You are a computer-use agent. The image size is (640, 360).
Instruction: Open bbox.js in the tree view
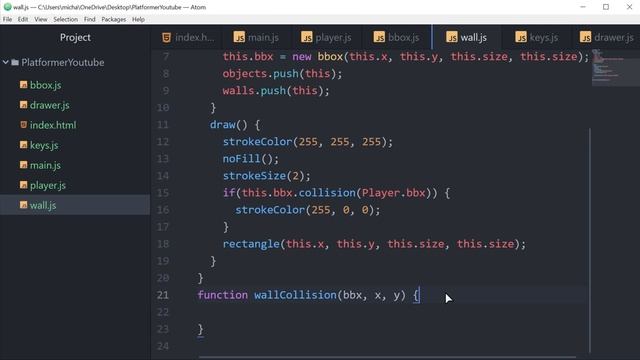tap(75, 85)
